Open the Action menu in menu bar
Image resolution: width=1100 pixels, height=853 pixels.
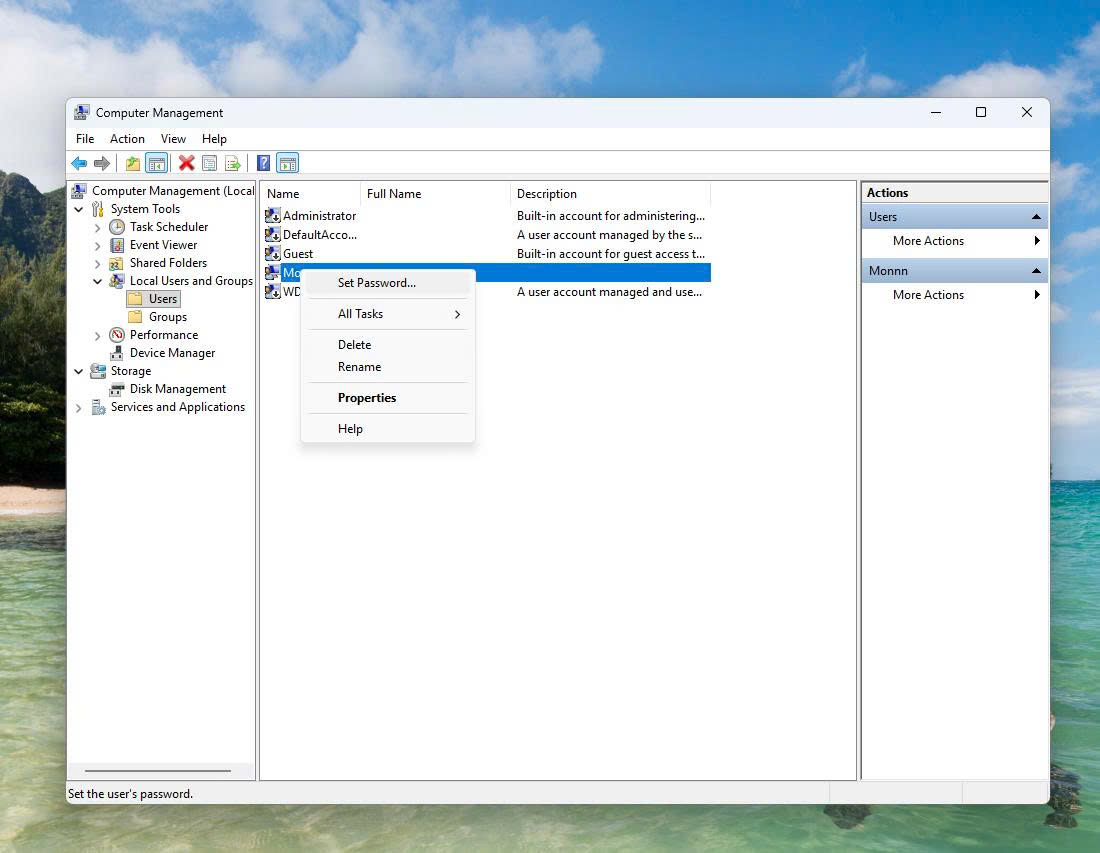tap(127, 139)
